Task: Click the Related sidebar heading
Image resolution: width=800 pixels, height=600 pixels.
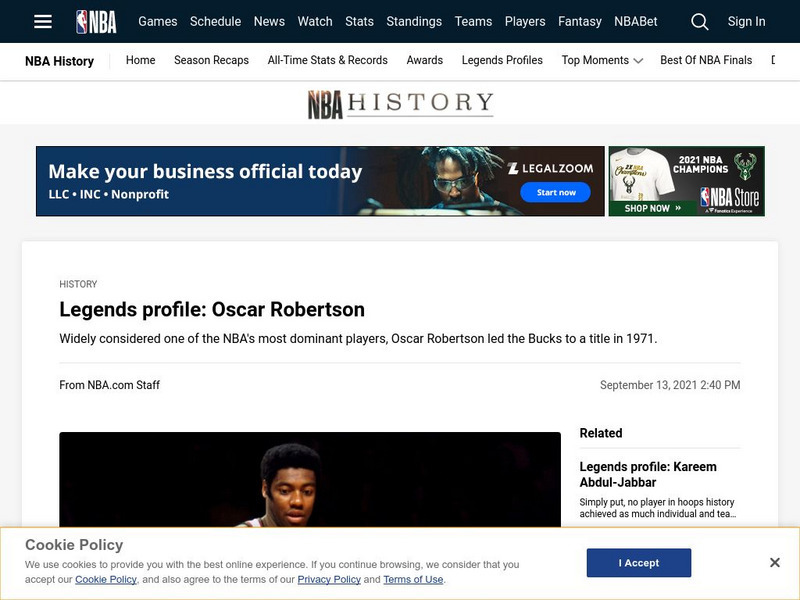Action: pos(601,433)
